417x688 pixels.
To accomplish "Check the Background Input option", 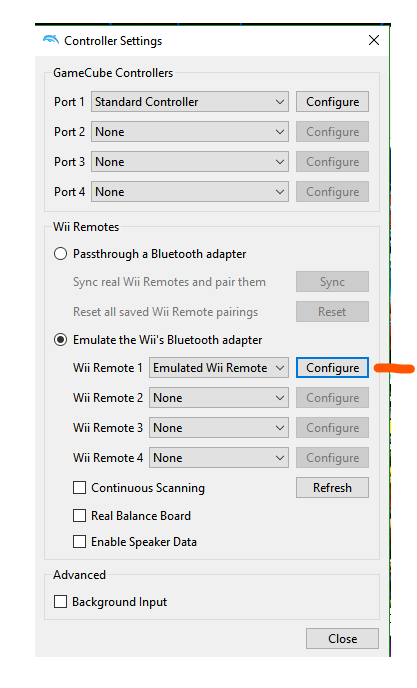I will pyautogui.click(x=60, y=602).
